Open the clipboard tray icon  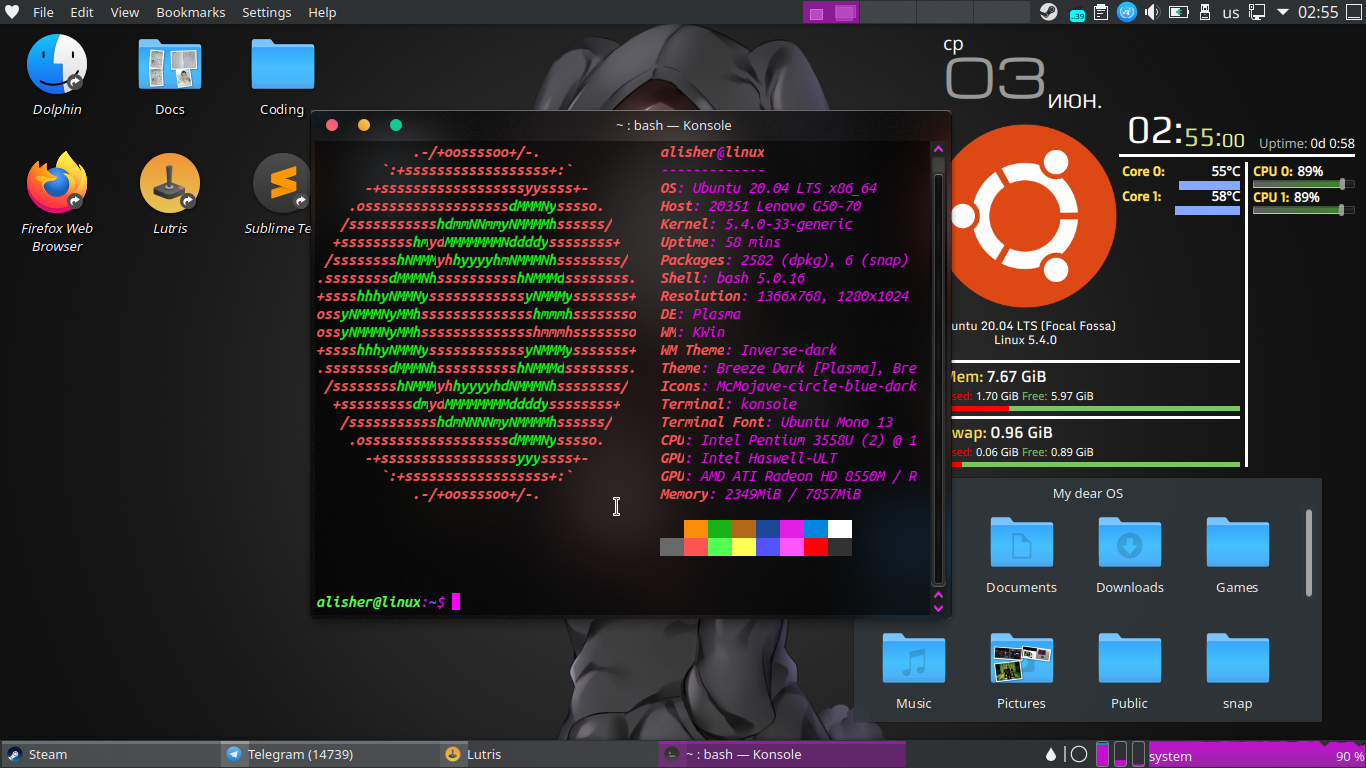click(x=1101, y=12)
